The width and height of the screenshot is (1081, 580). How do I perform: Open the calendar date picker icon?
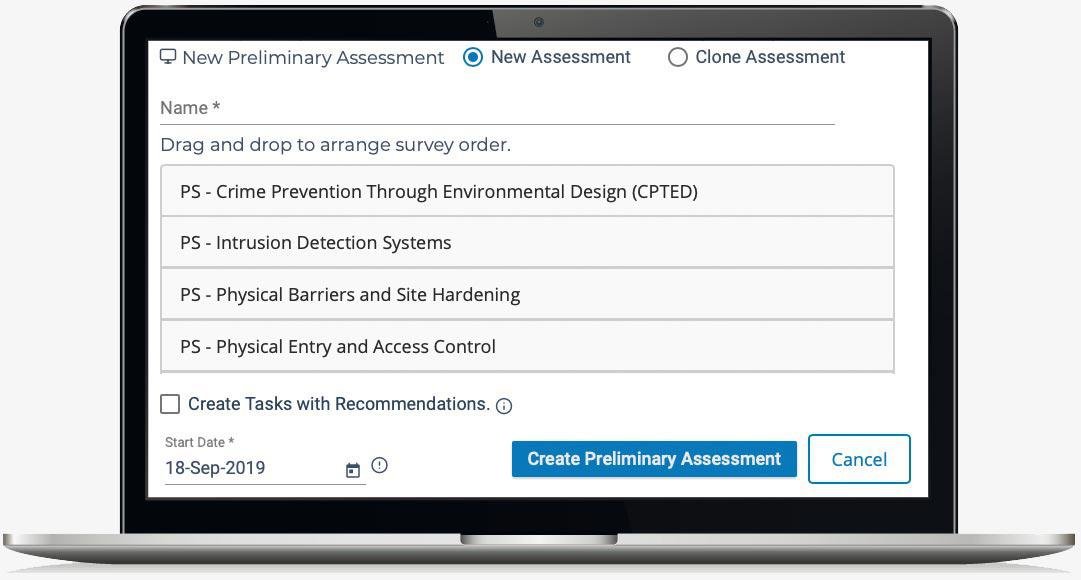pos(353,470)
